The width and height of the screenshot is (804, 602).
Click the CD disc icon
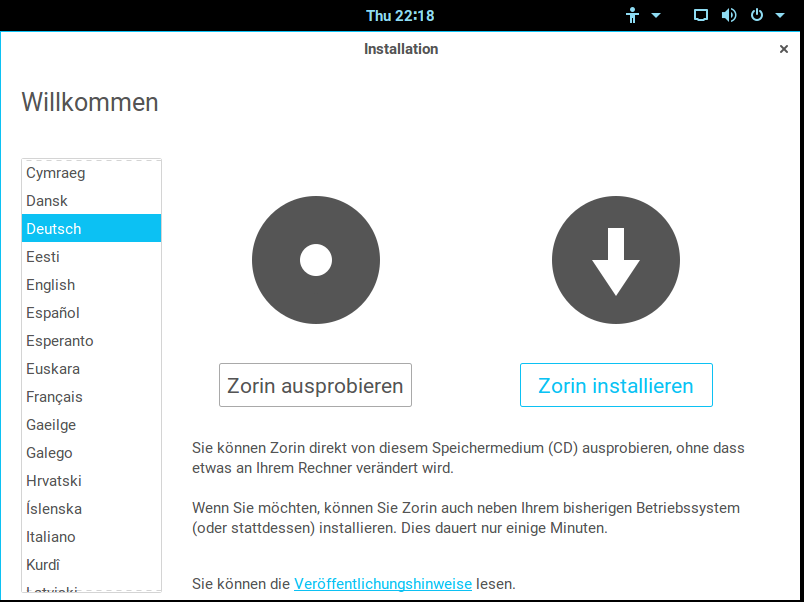point(315,261)
